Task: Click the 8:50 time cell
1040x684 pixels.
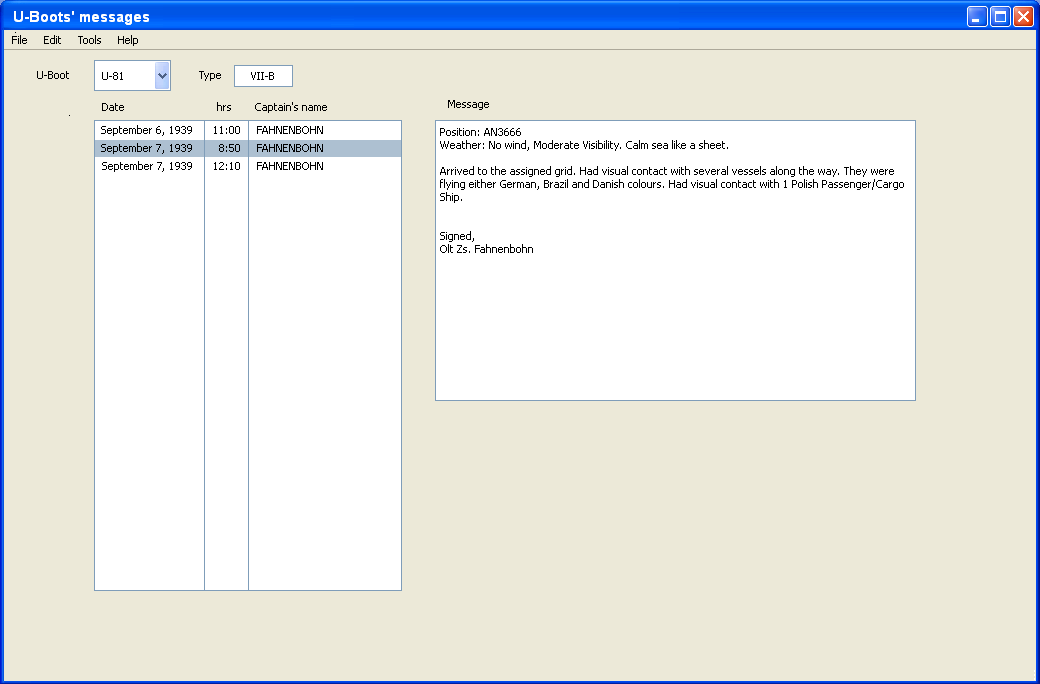Action: coord(228,148)
